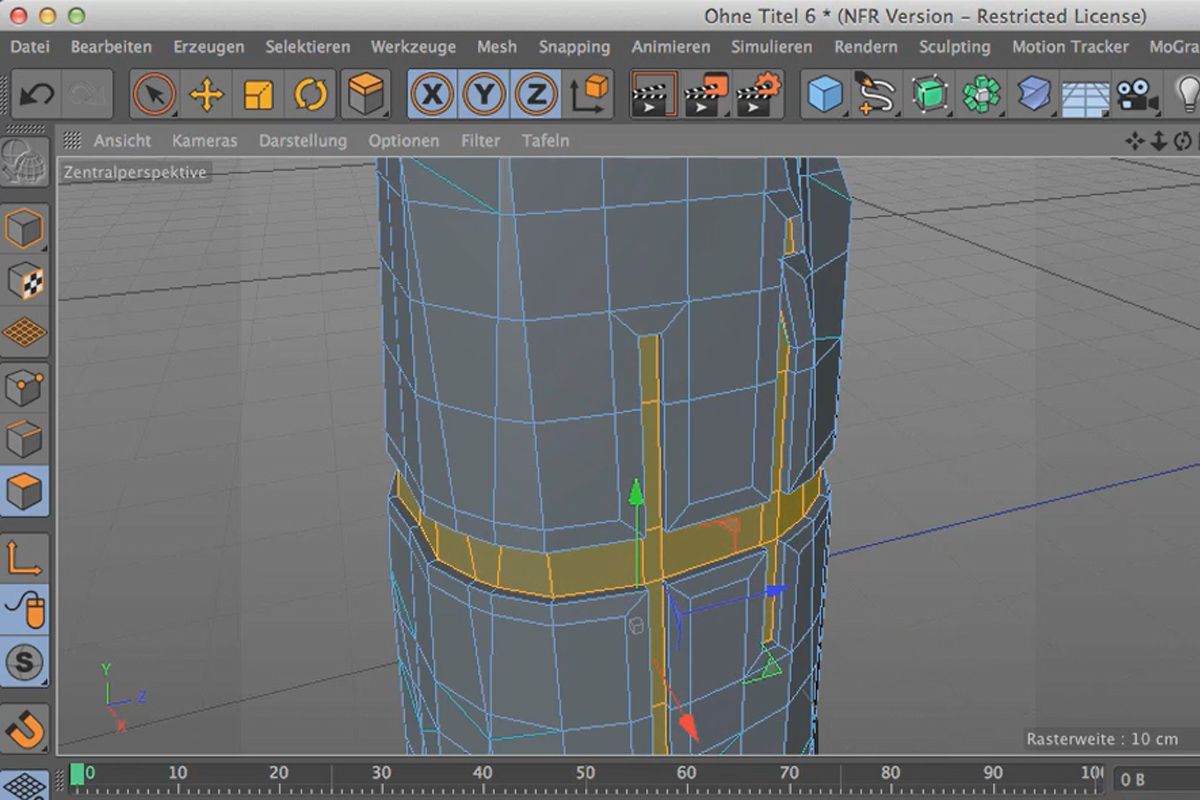This screenshot has width=1200, height=800.
Task: Open the green subdivision surface generators palette
Action: pos(929,95)
